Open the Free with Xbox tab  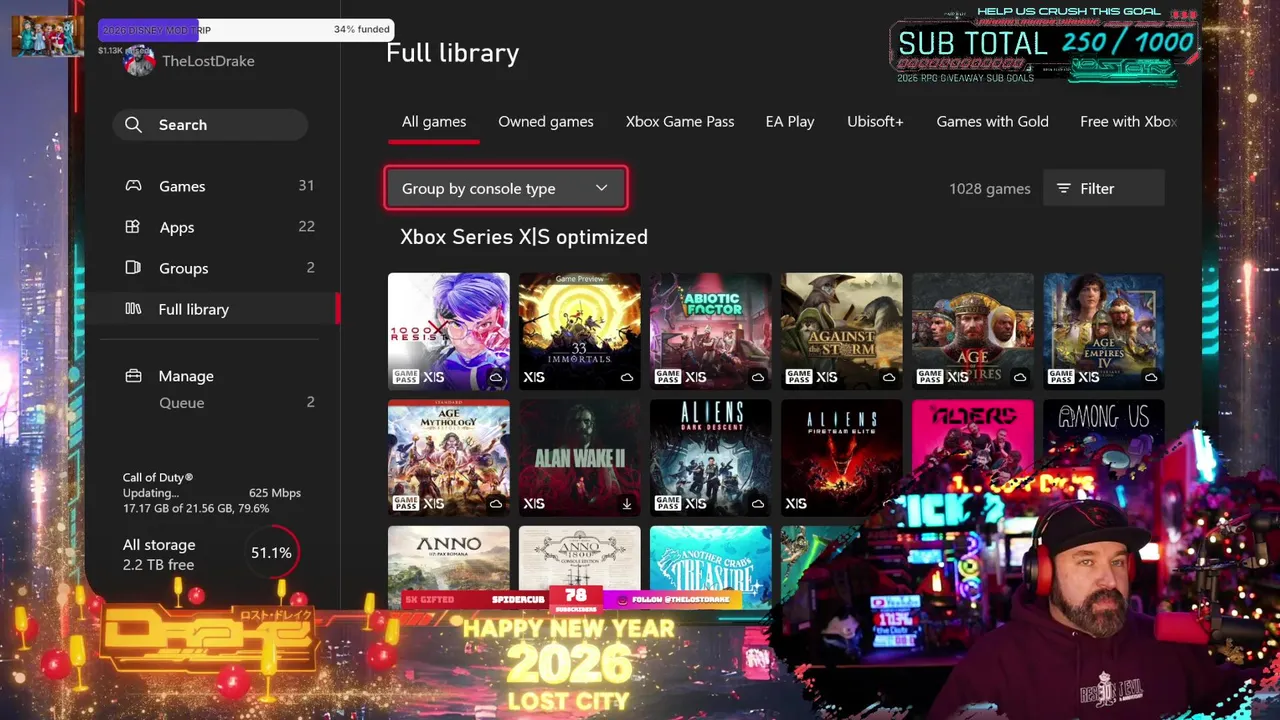1128,121
